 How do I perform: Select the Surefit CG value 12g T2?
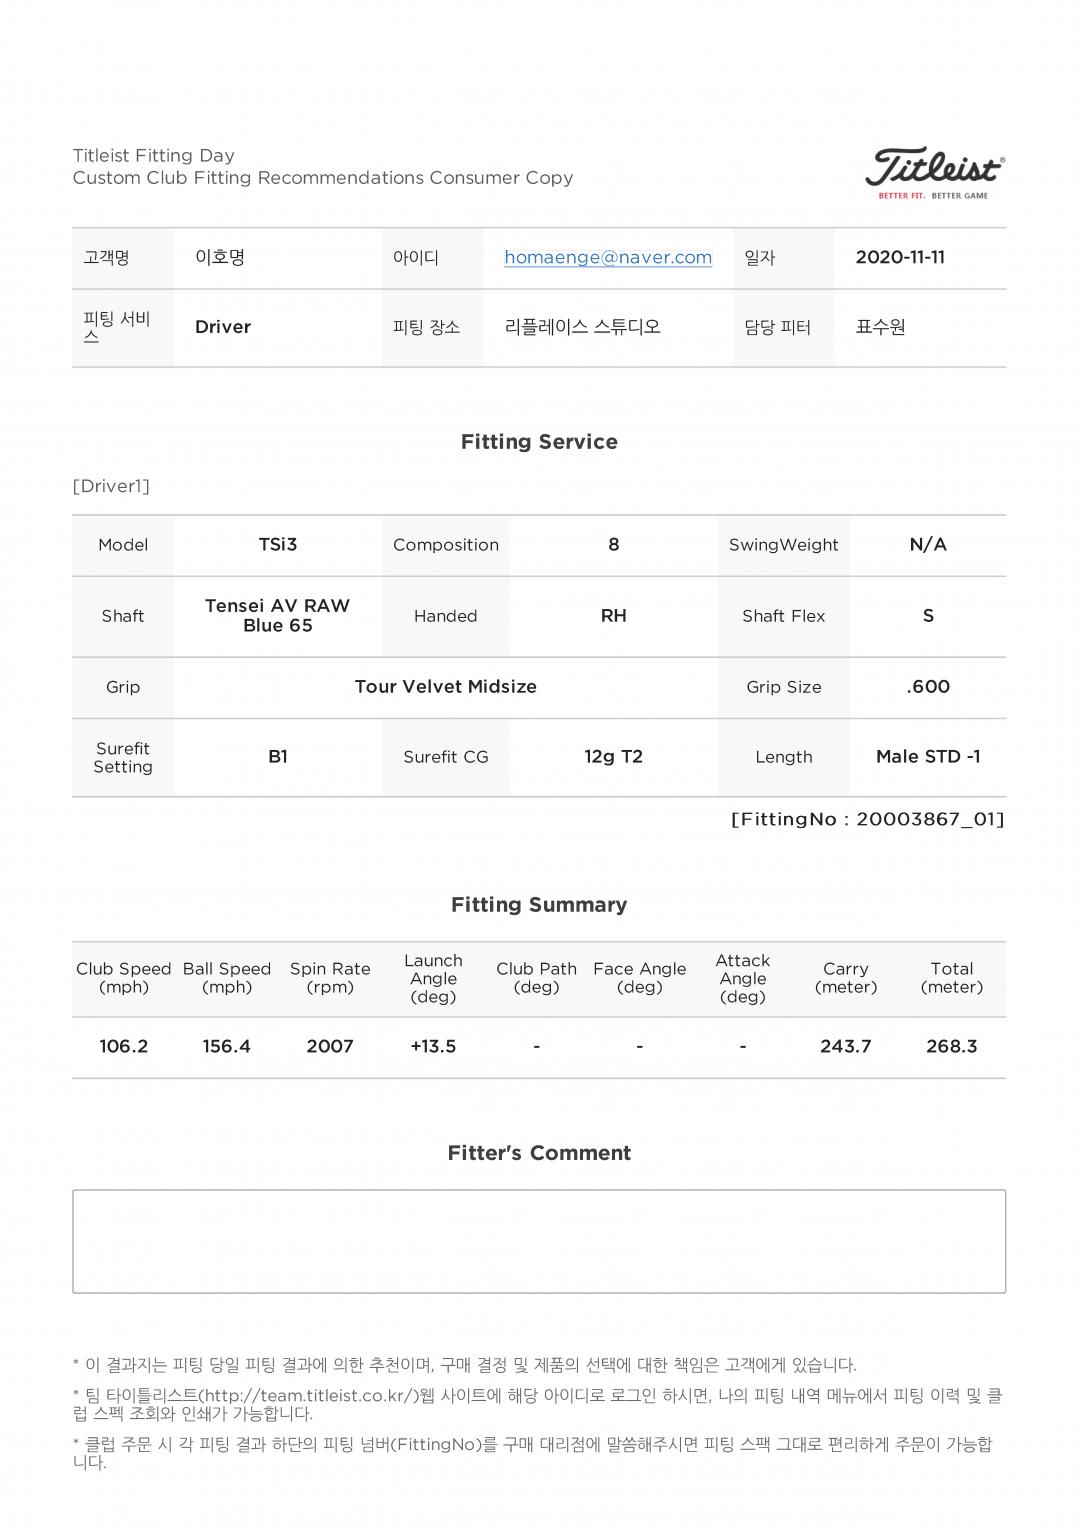[x=613, y=757]
